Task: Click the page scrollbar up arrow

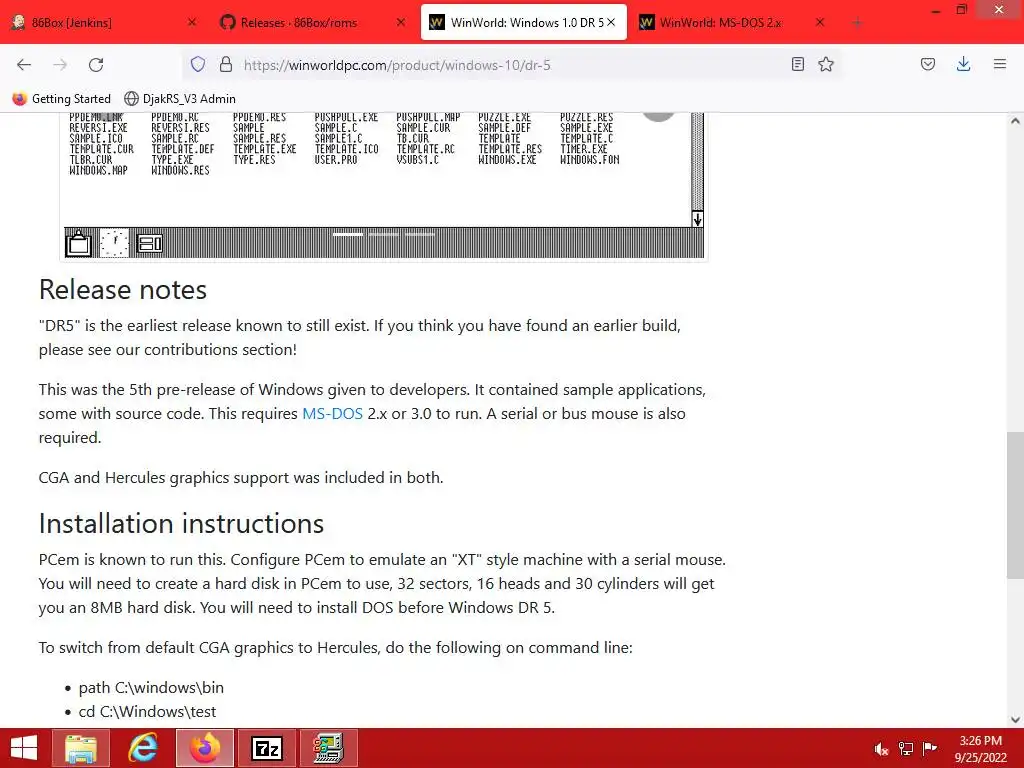Action: point(1015,121)
